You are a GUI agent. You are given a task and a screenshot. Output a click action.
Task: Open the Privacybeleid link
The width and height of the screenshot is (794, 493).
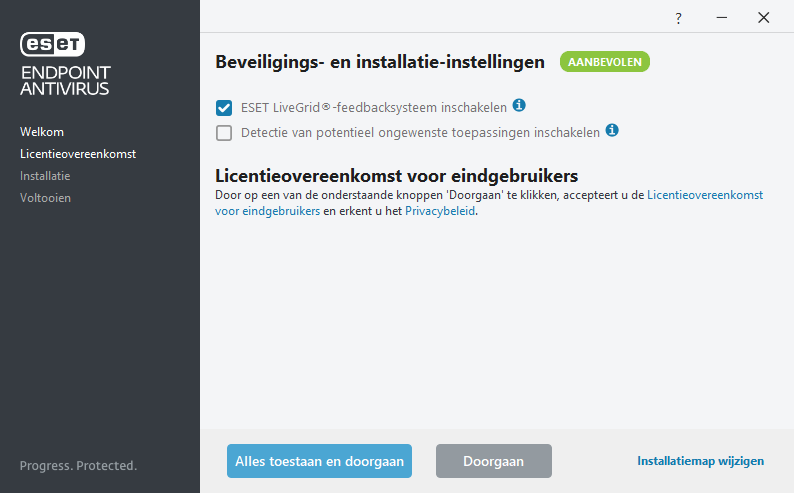440,212
